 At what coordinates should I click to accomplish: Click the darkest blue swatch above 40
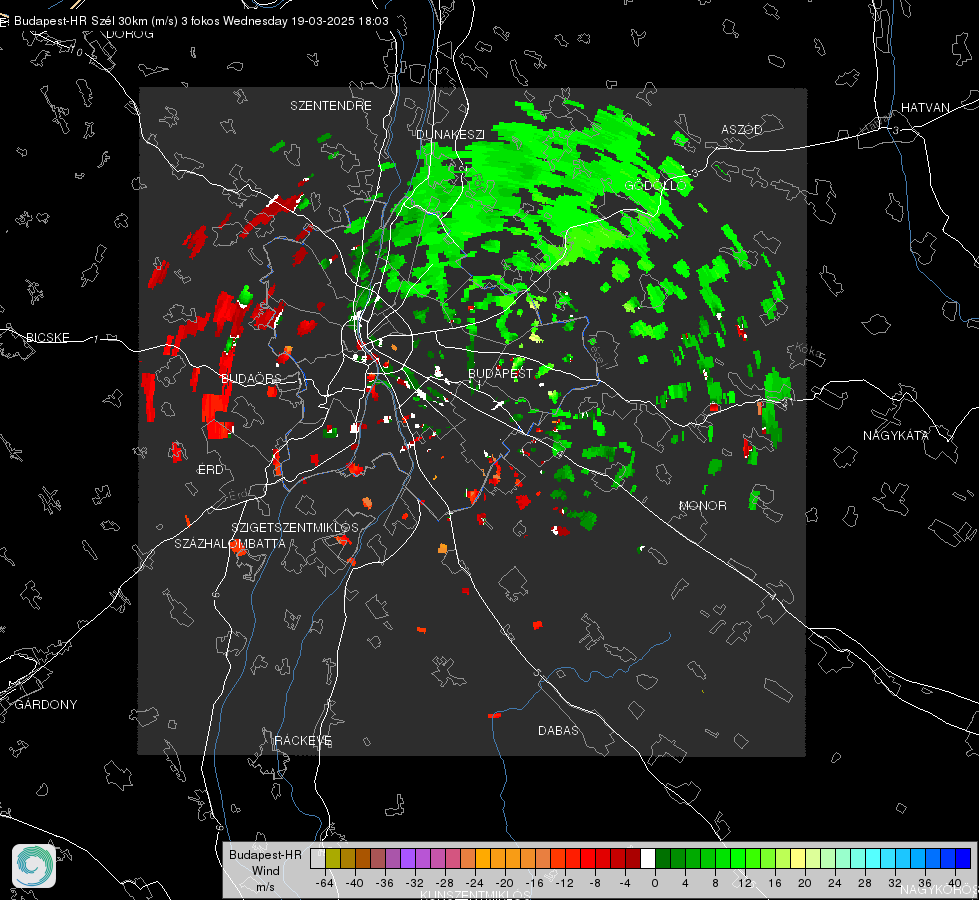coord(963,858)
